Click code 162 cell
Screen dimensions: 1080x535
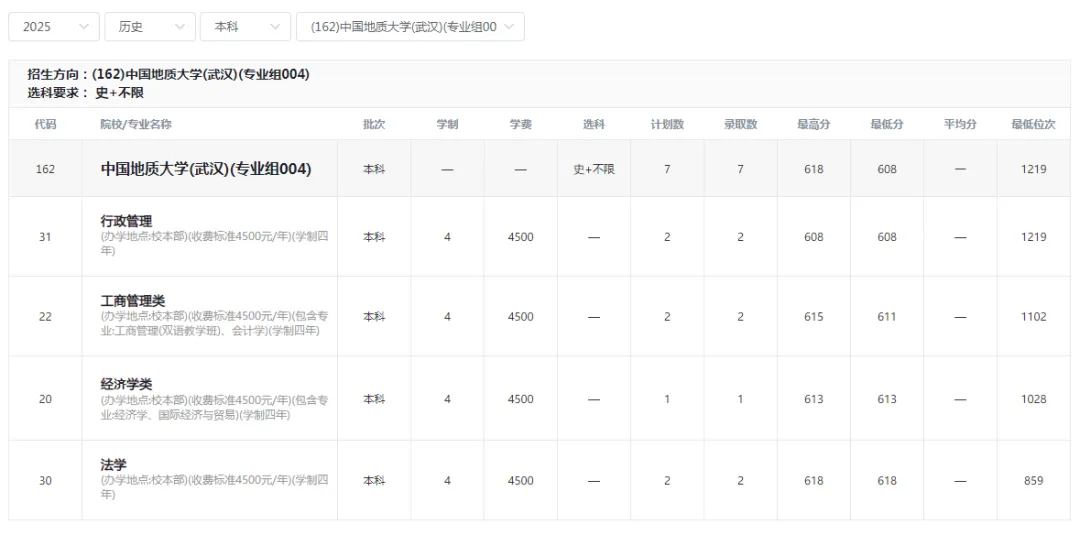45,169
